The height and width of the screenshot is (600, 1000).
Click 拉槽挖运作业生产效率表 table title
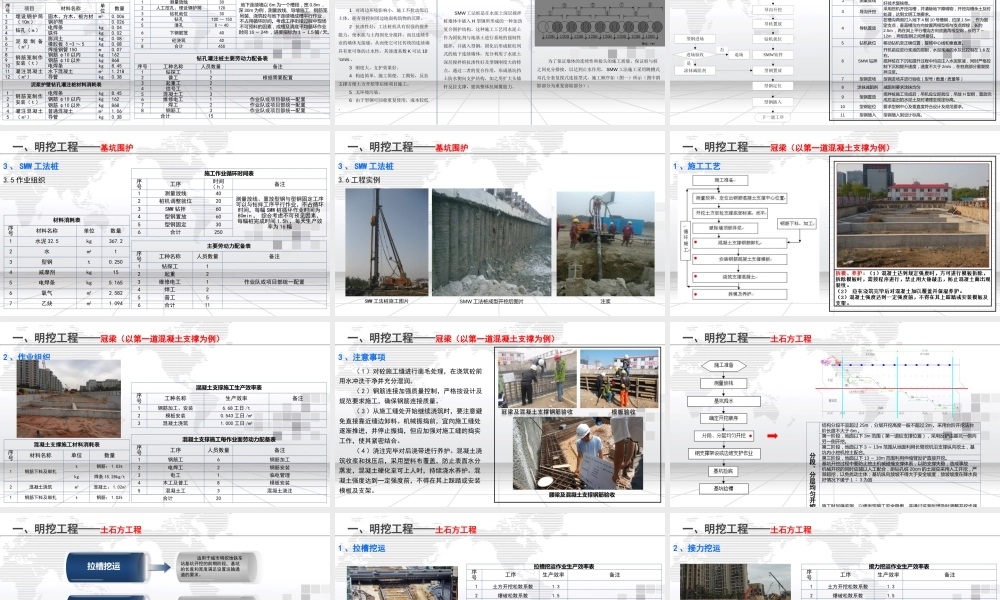point(564,566)
